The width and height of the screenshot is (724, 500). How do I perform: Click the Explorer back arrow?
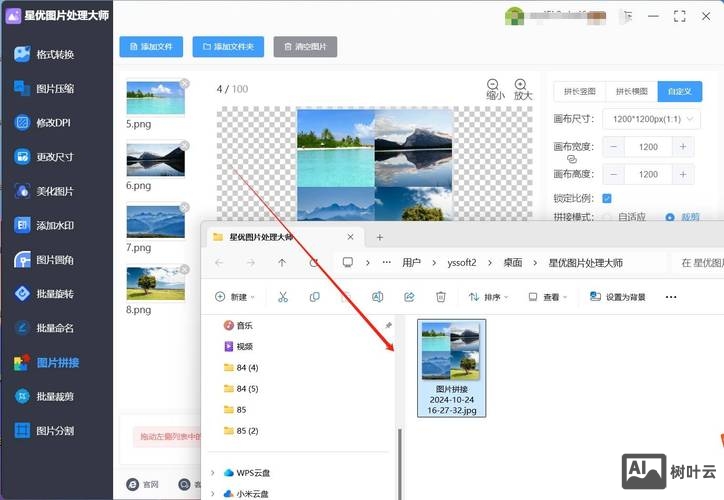(219, 263)
